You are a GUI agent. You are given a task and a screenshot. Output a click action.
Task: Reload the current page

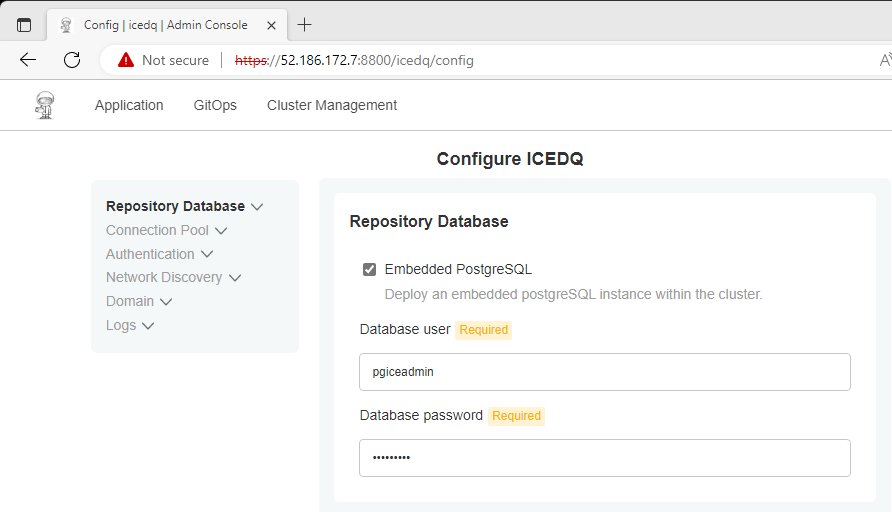72,60
